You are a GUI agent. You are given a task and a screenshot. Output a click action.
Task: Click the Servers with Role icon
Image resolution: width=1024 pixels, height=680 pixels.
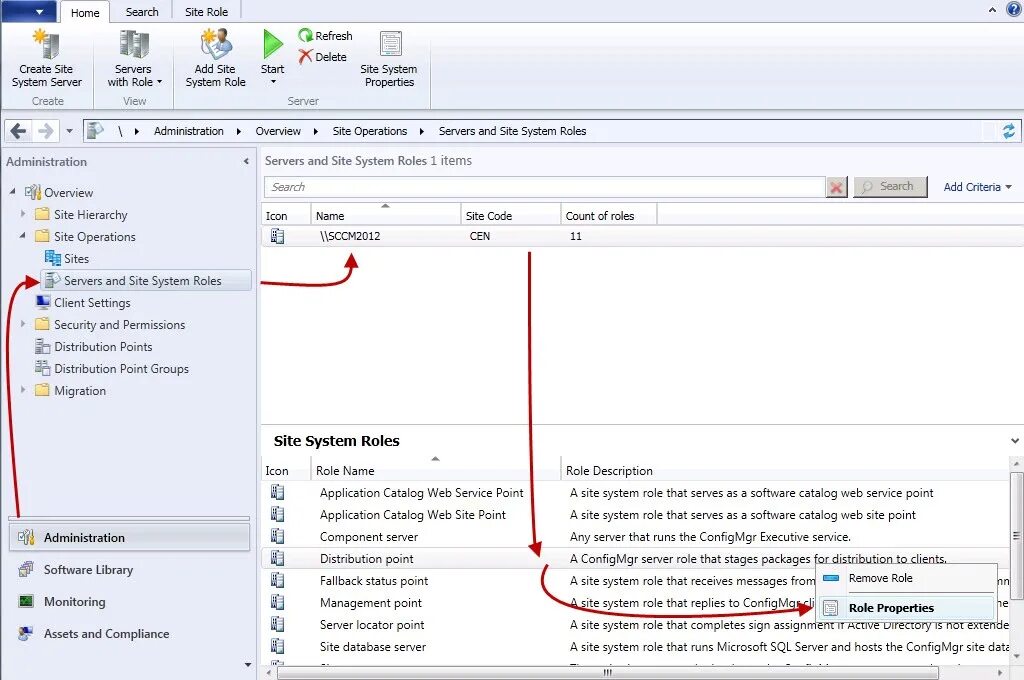133,44
